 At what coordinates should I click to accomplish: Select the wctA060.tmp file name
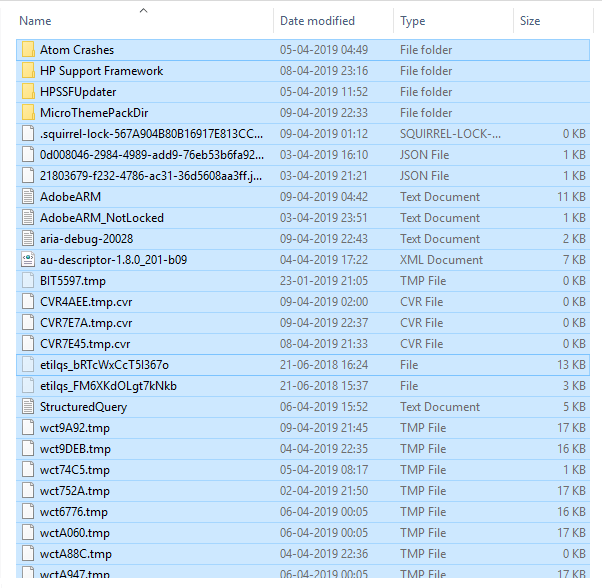click(x=75, y=533)
